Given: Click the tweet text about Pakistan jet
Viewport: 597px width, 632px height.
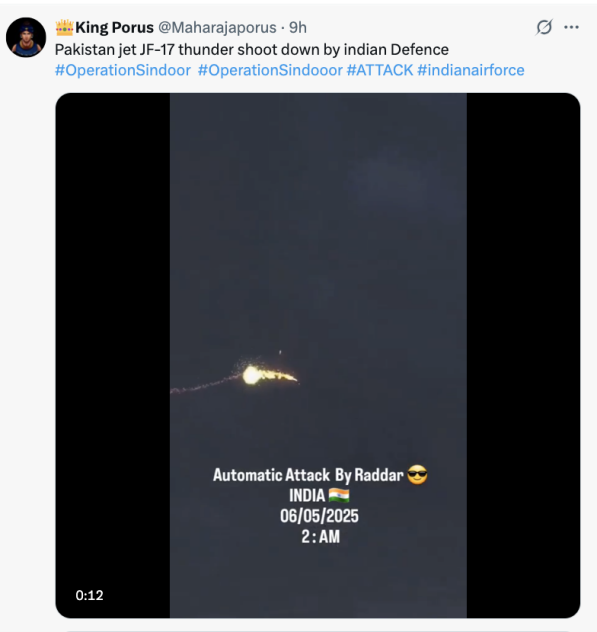Looking at the screenshot, I should (252, 50).
